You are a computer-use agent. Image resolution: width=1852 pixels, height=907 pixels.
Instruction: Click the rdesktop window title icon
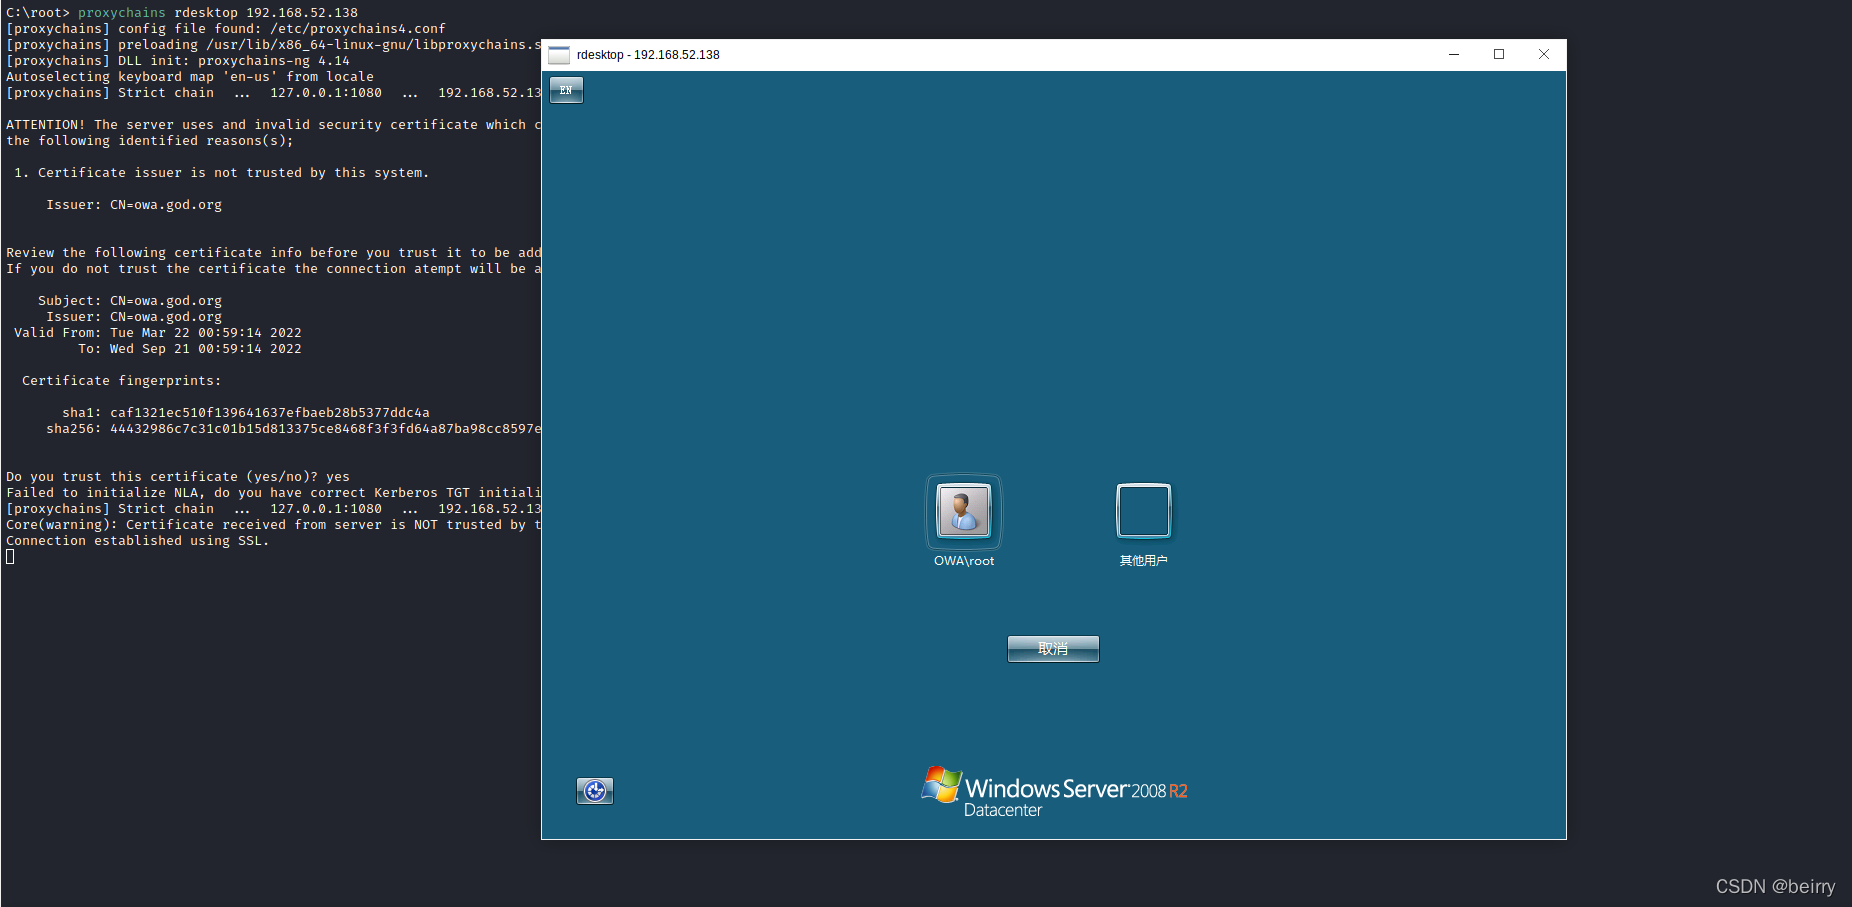pyautogui.click(x=559, y=55)
